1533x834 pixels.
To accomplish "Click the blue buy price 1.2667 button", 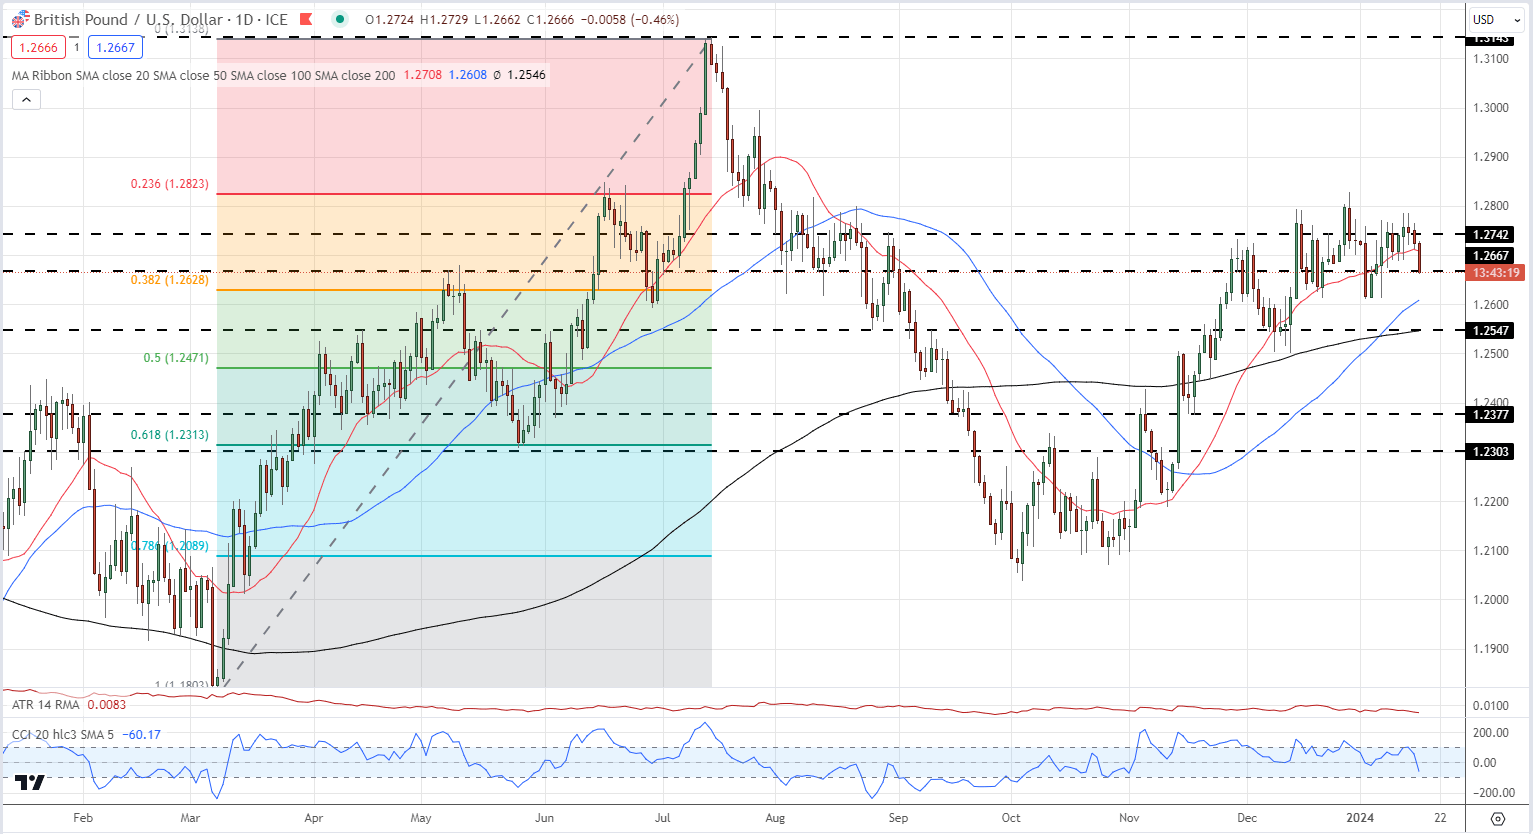I will [115, 47].
